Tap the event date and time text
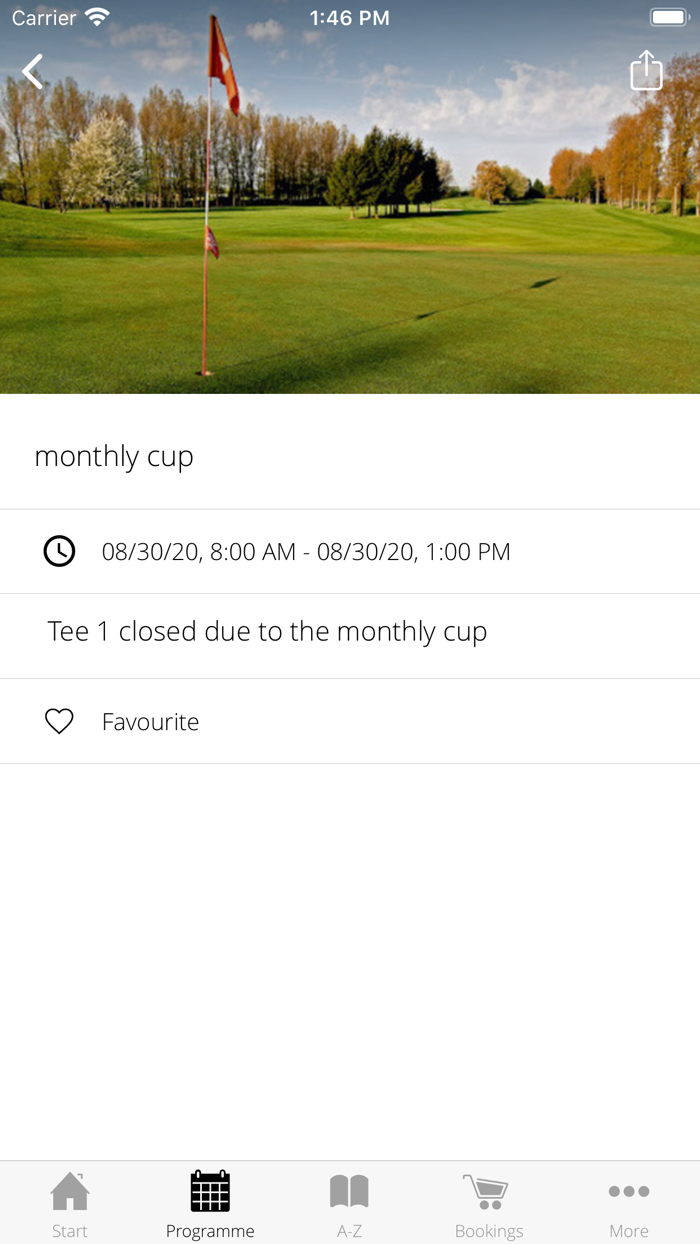 (306, 552)
